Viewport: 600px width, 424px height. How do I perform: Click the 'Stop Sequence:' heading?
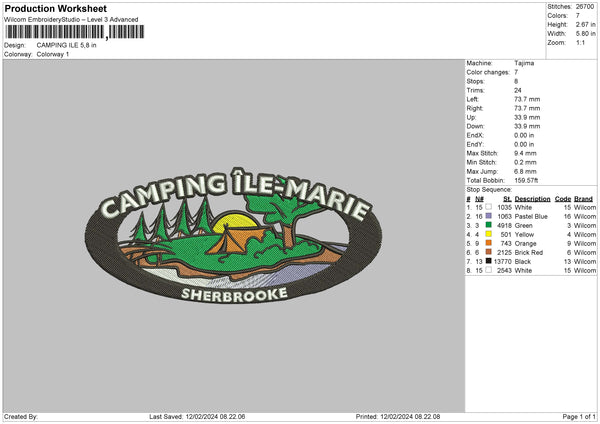(x=489, y=190)
